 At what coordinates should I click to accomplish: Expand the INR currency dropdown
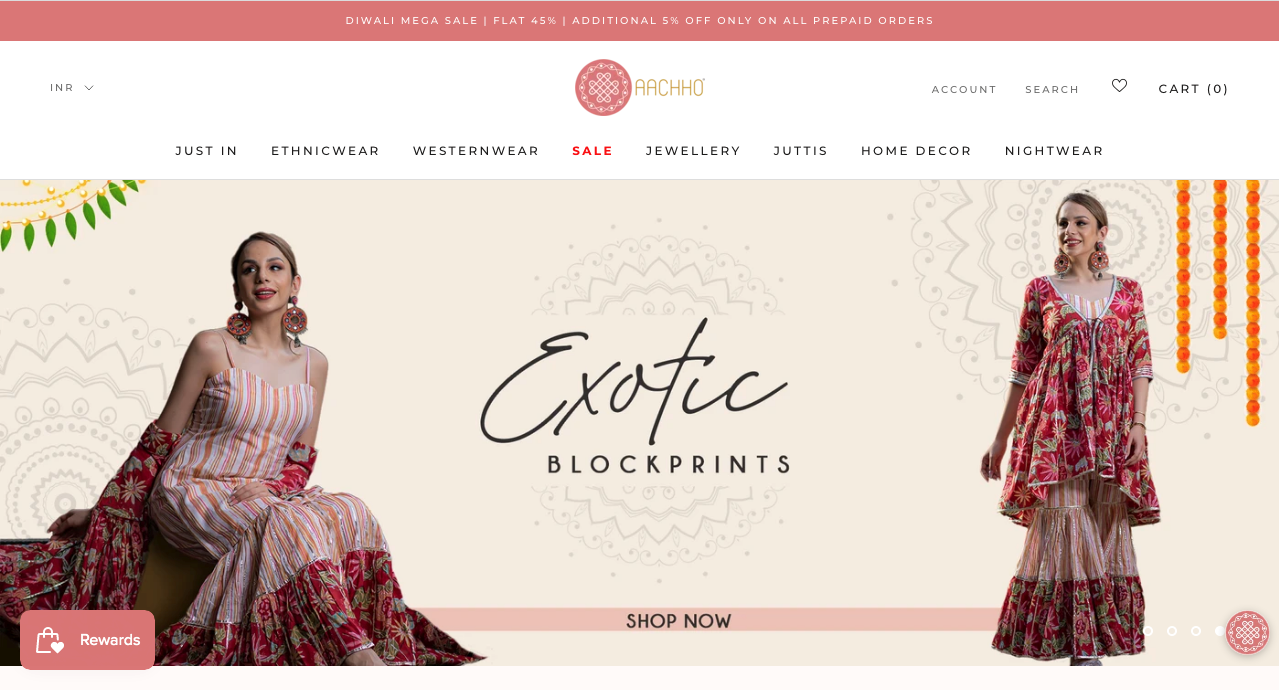pyautogui.click(x=72, y=88)
